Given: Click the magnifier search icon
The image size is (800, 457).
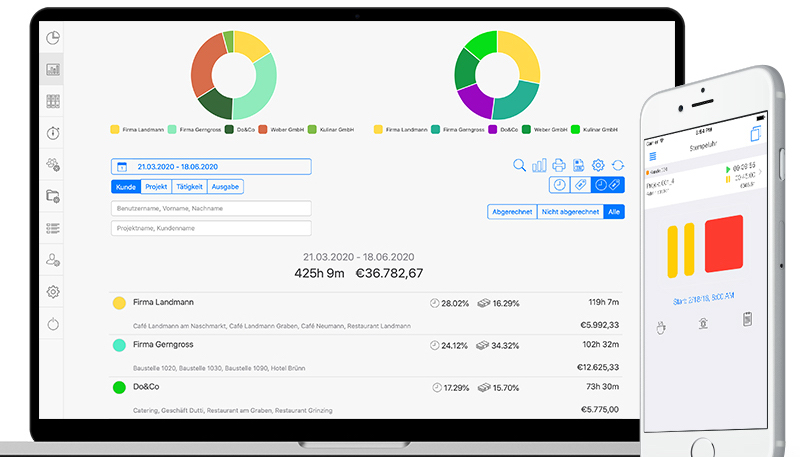Looking at the screenshot, I should 519,165.
